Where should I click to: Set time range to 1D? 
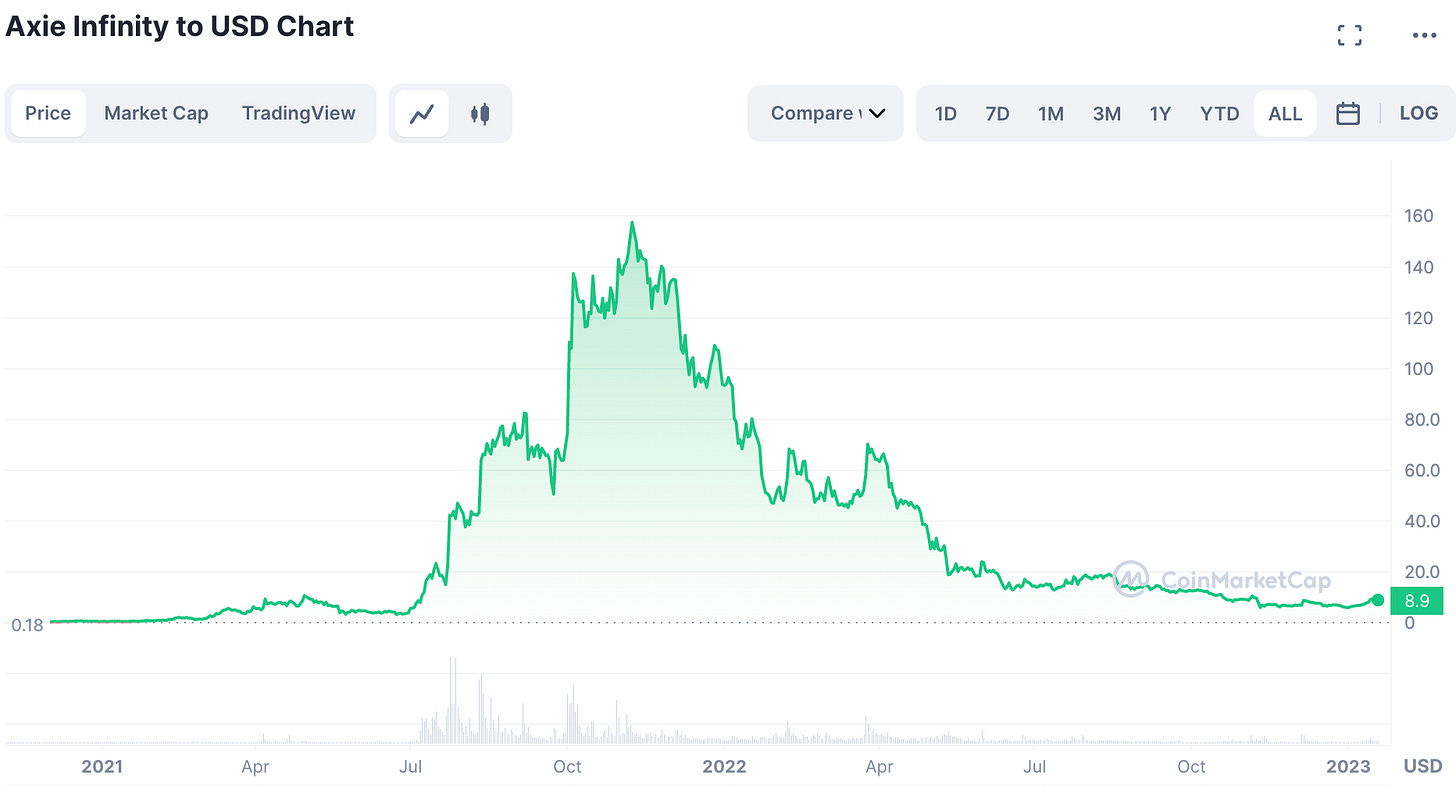click(x=945, y=113)
